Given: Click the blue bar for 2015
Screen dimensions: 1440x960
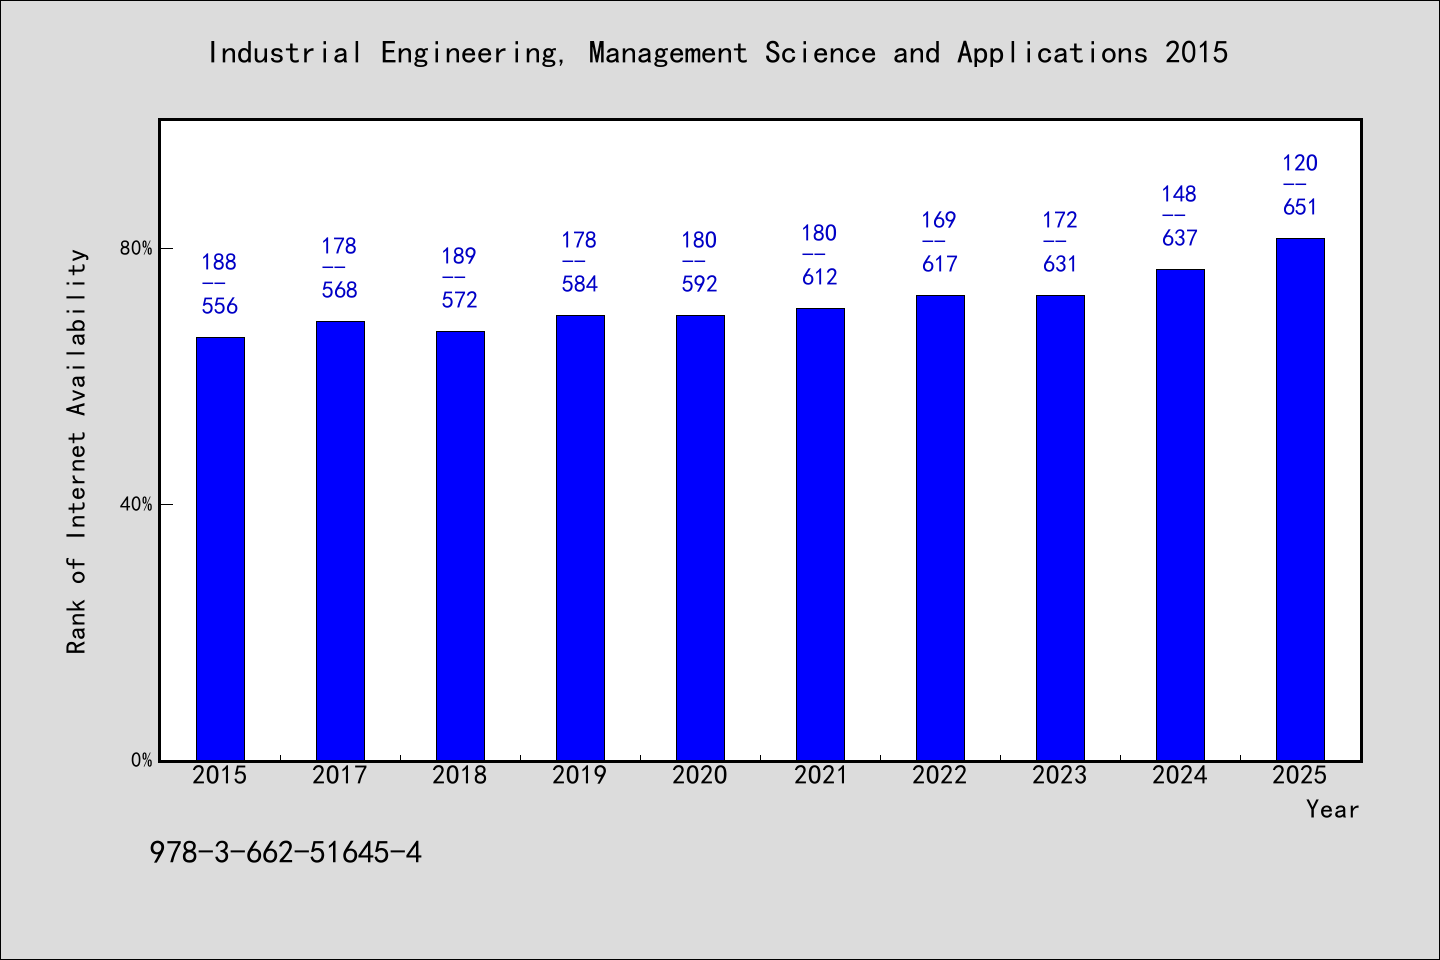Looking at the screenshot, I should (220, 549).
